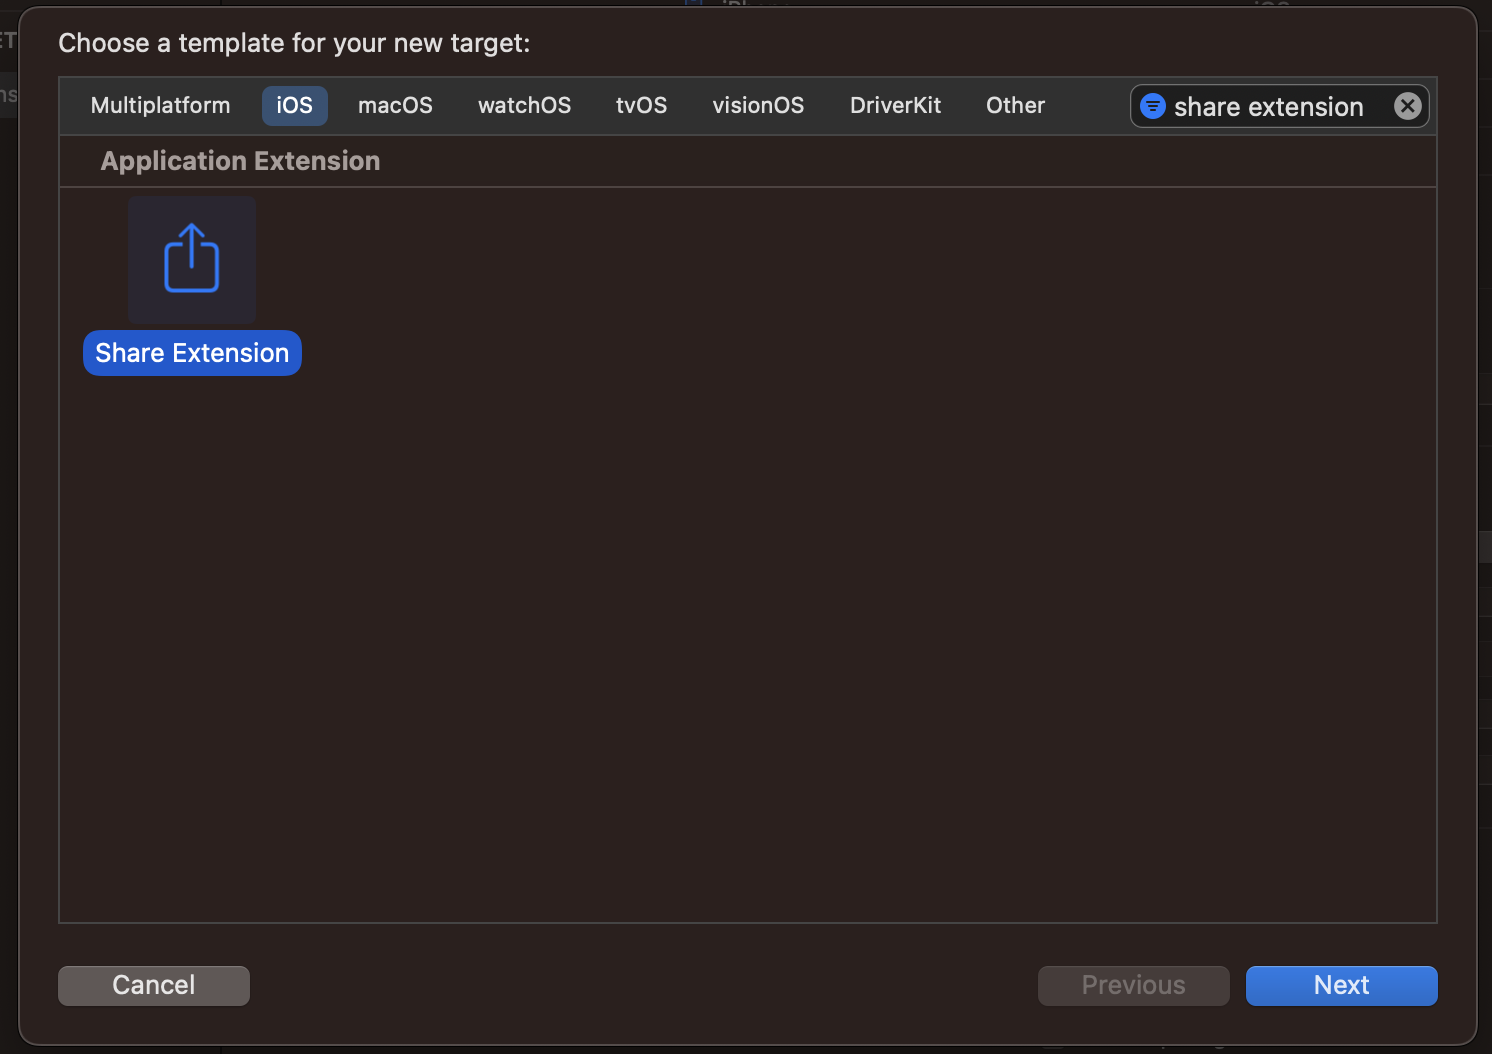Open the visionOS tab
The image size is (1492, 1054).
tap(758, 106)
